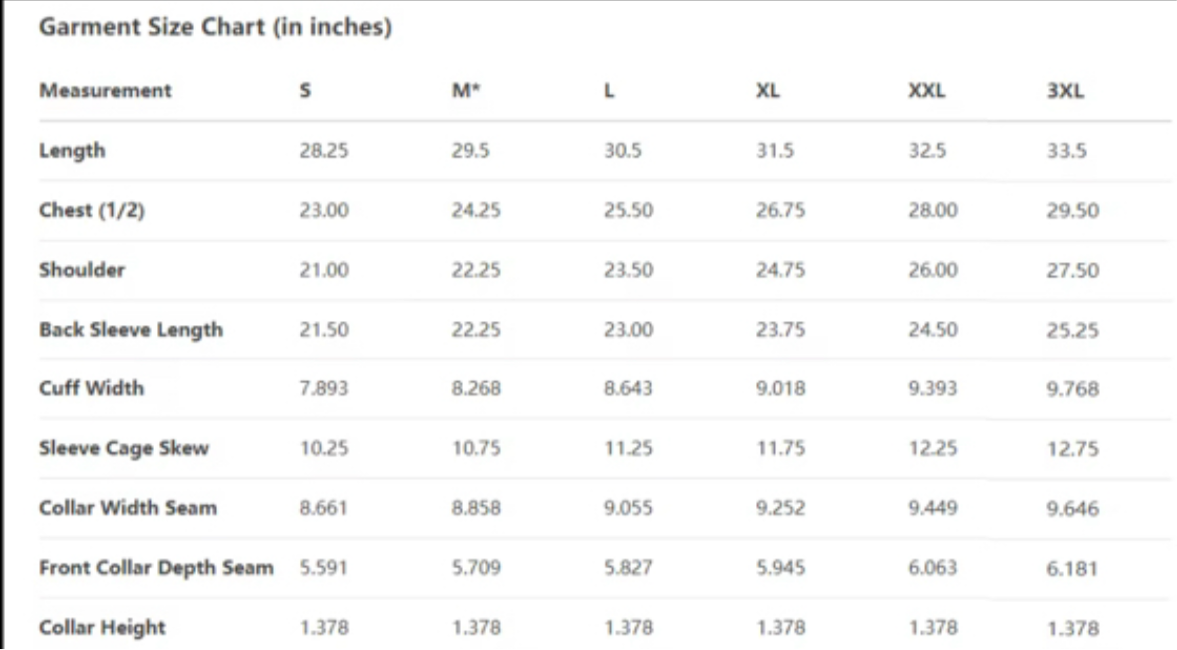Image resolution: width=1177 pixels, height=650 pixels.
Task: Click the 9.018 Cuff Width value
Action: [780, 389]
